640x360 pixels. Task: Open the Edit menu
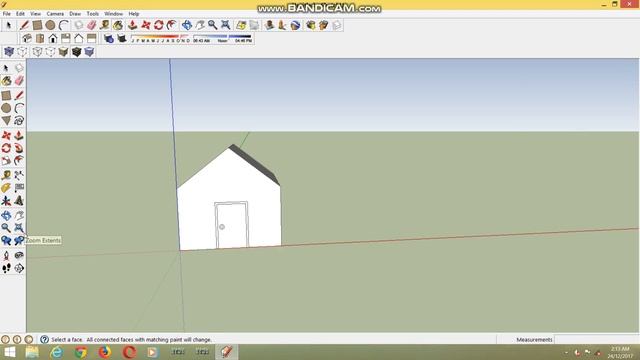[x=20, y=13]
